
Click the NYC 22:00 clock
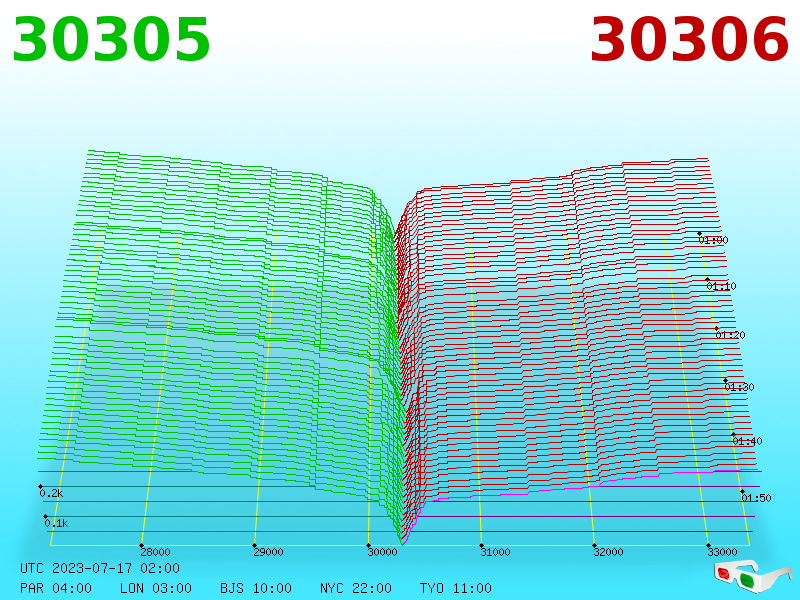point(356,588)
